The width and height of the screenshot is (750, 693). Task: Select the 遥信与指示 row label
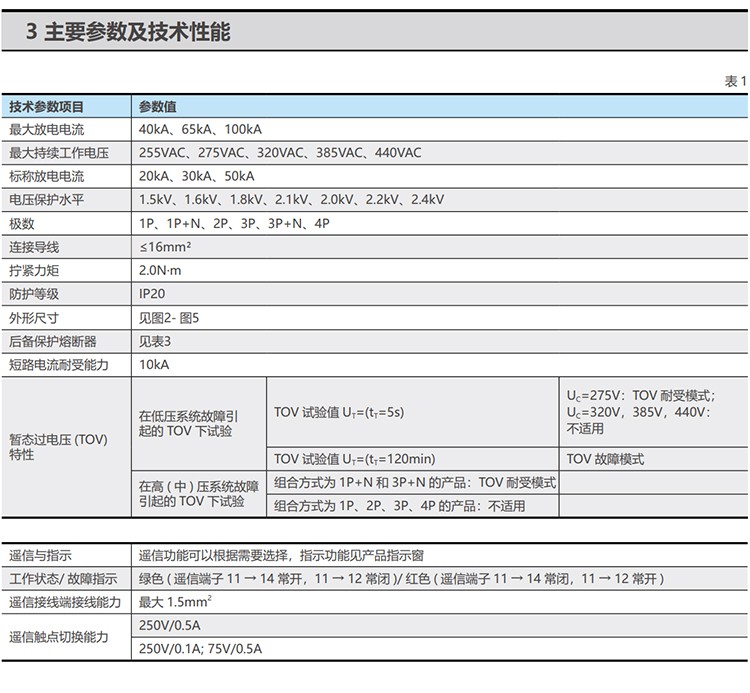(x=40, y=555)
